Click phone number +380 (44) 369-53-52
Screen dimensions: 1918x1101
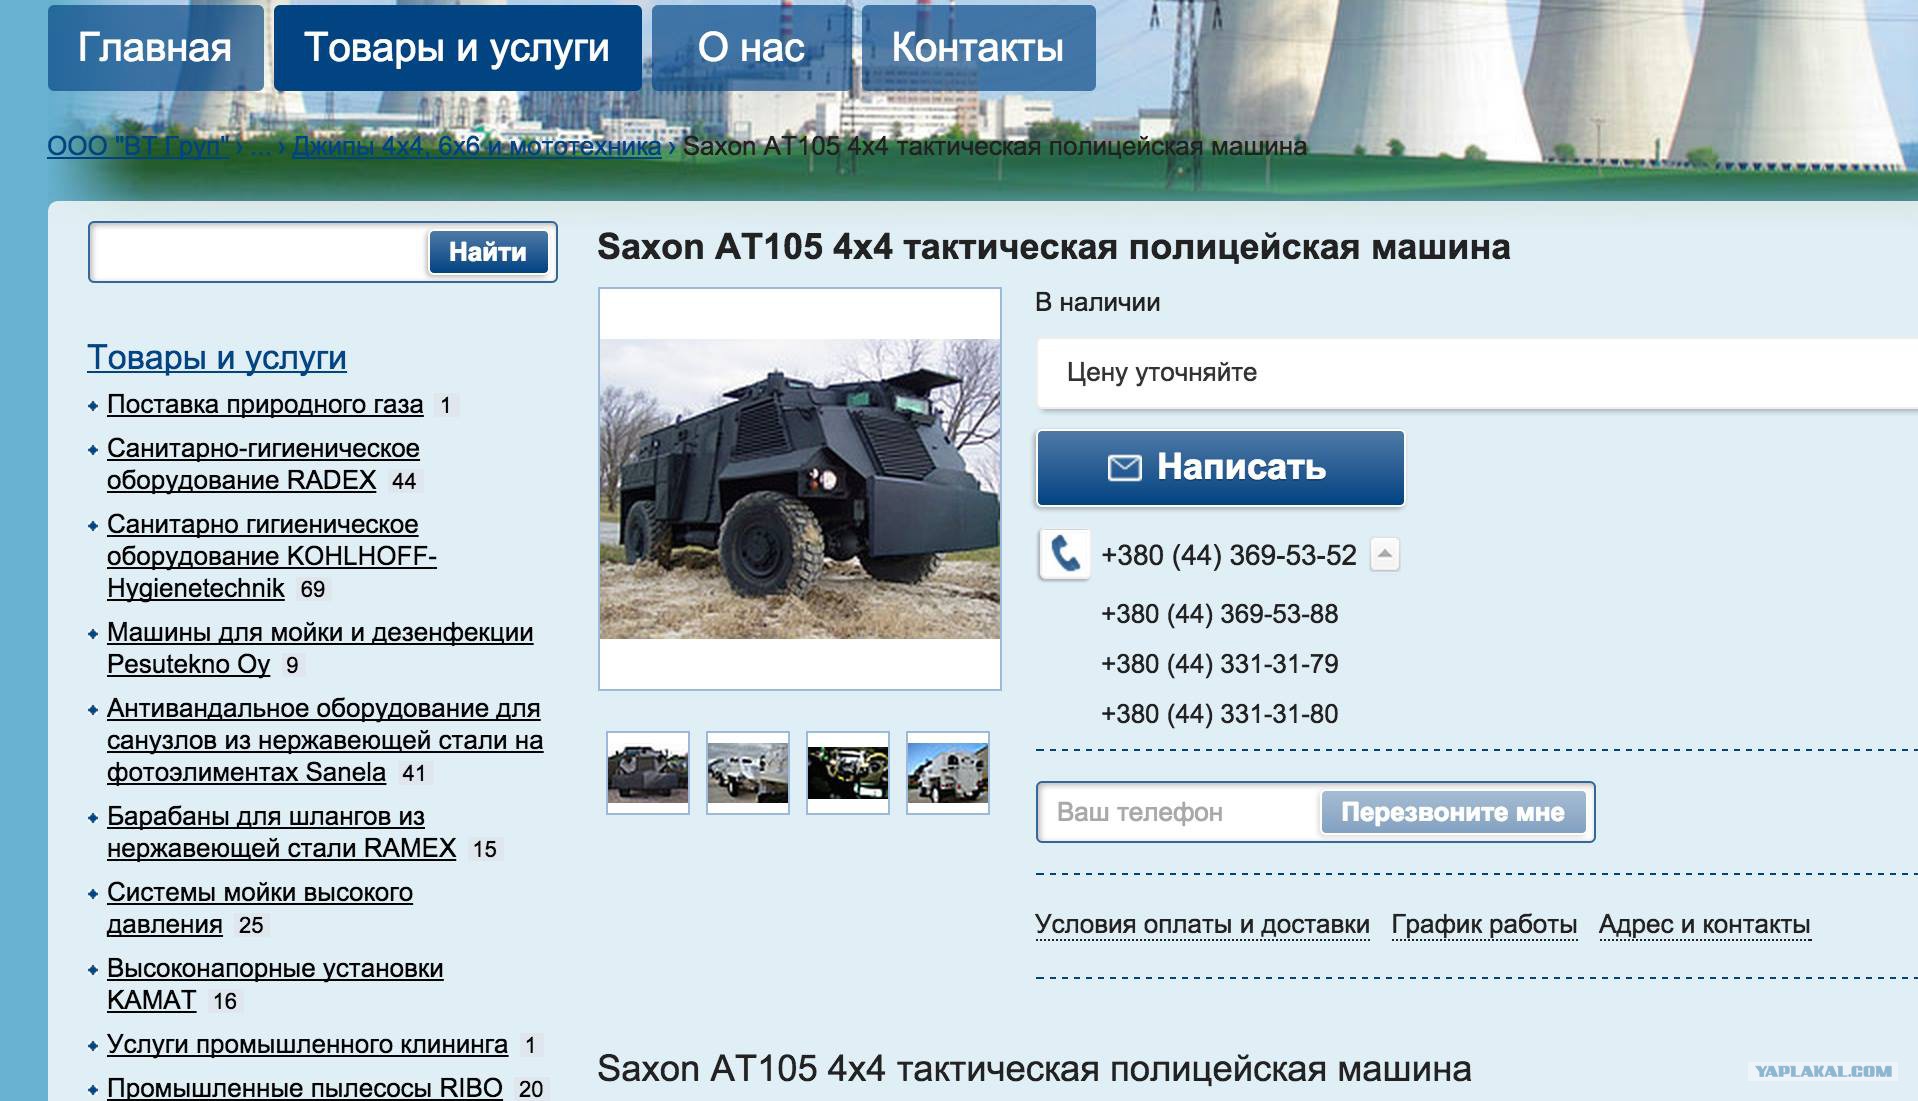coord(1229,555)
